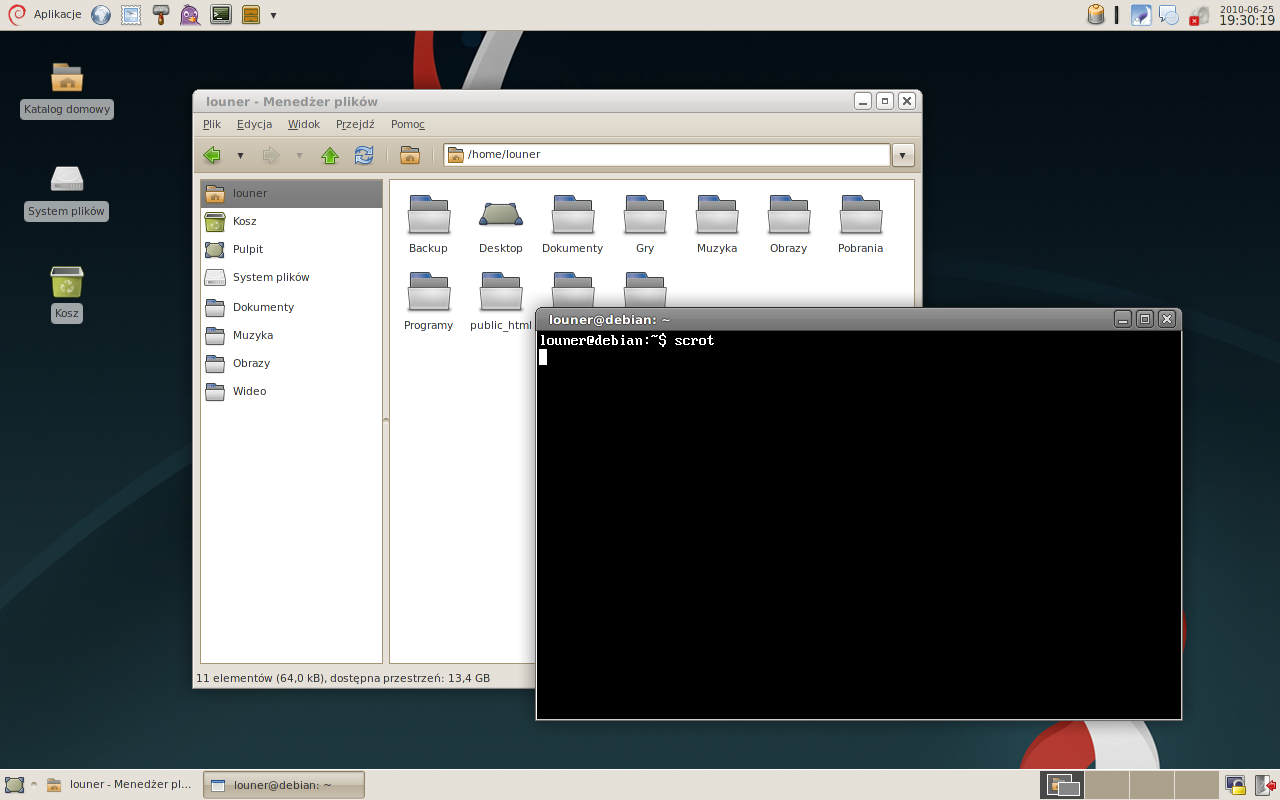1280x800 pixels.
Task: Click the file manager status bar text
Action: pyautogui.click(x=343, y=678)
